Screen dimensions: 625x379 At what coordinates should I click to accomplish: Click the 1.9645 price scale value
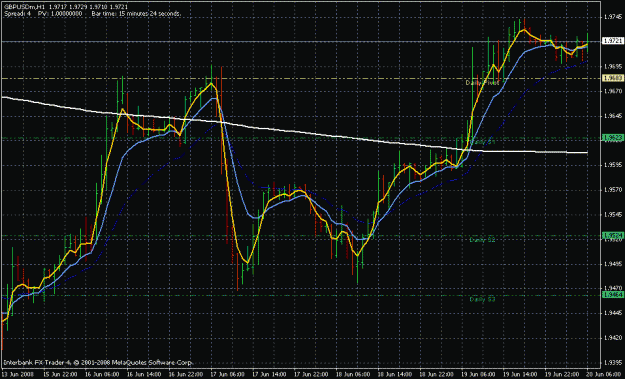pyautogui.click(x=613, y=116)
